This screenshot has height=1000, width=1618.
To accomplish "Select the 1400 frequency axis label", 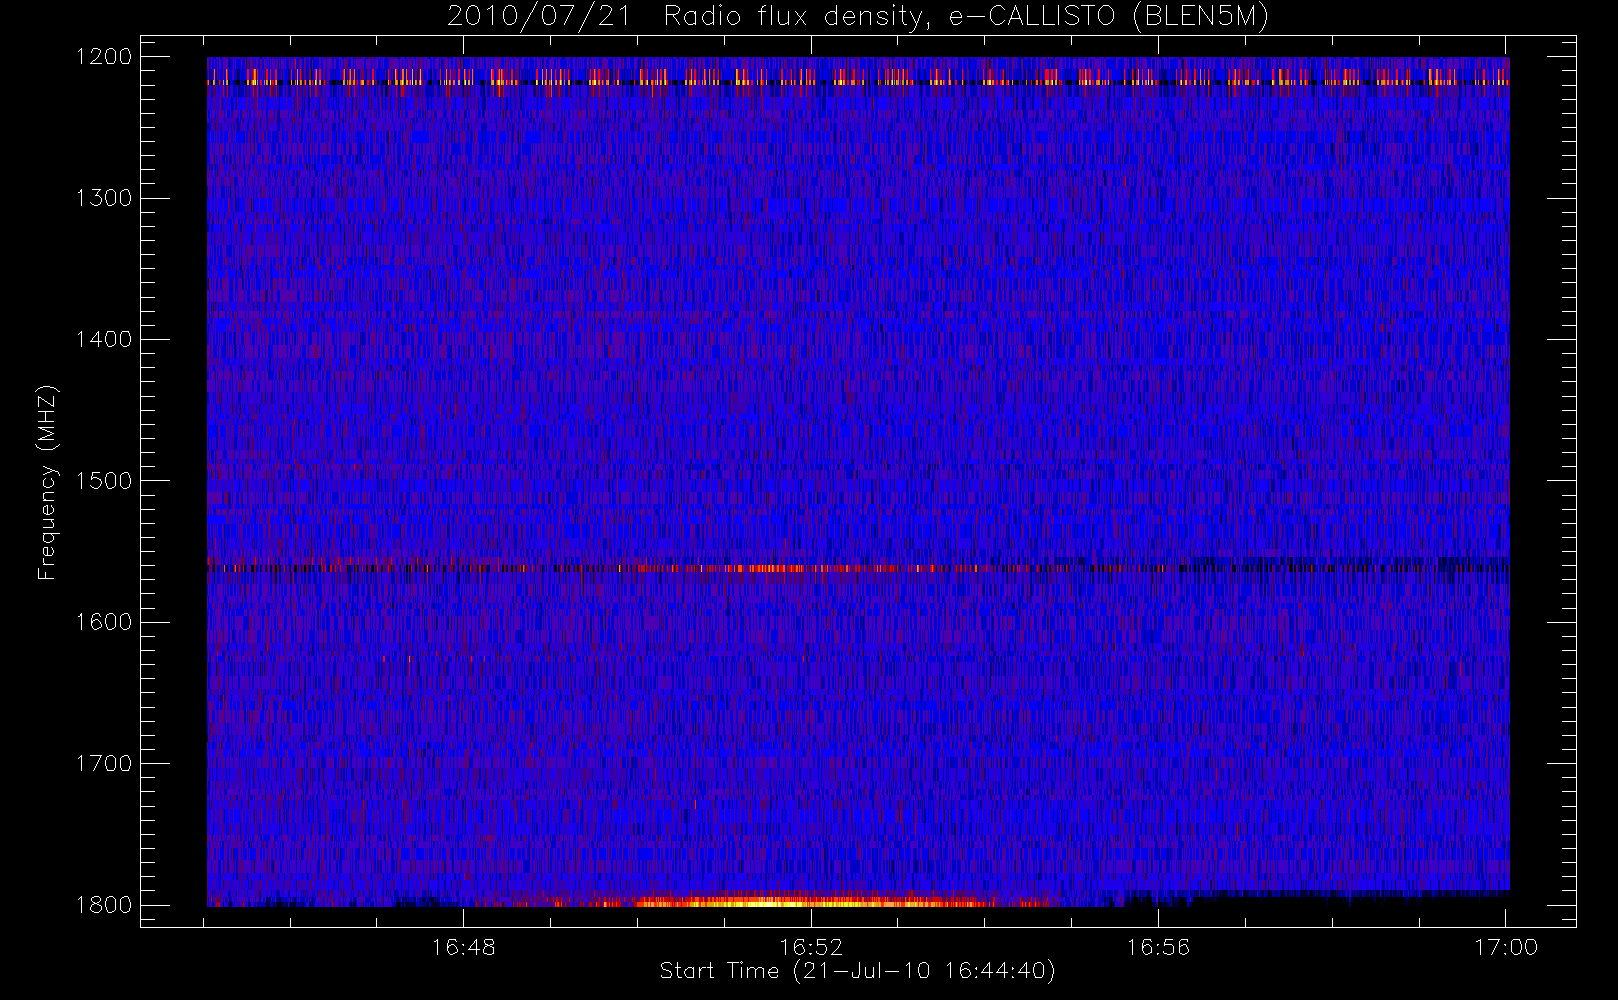I will 105,339.
